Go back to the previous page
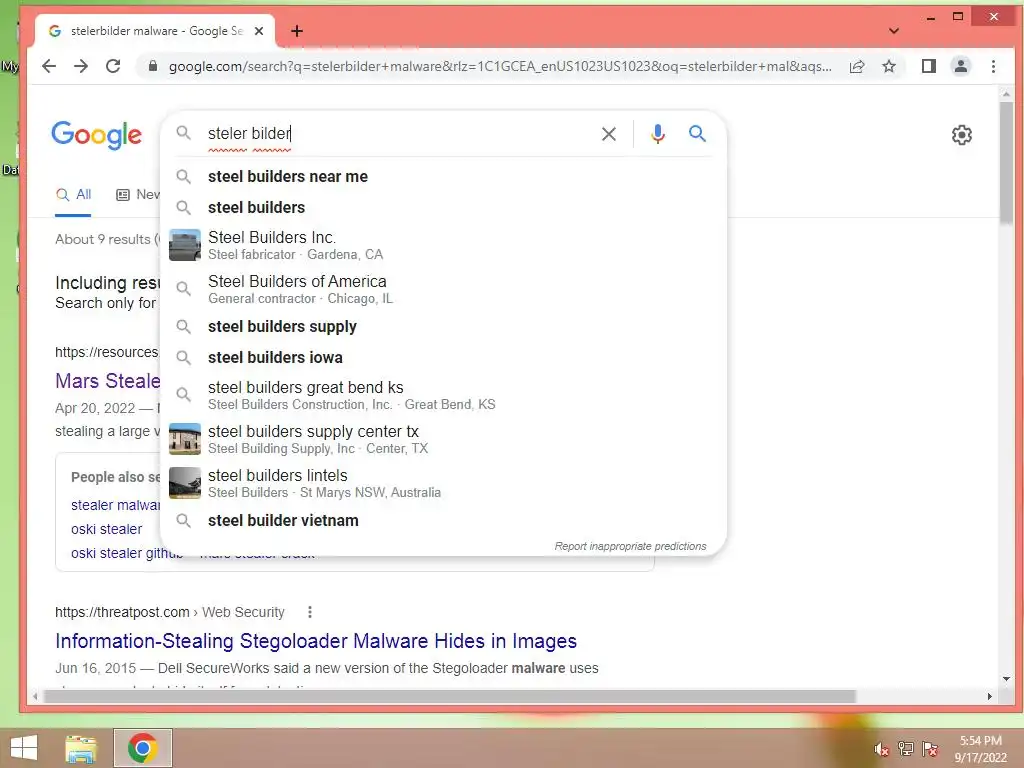This screenshot has height=768, width=1024. click(x=49, y=66)
